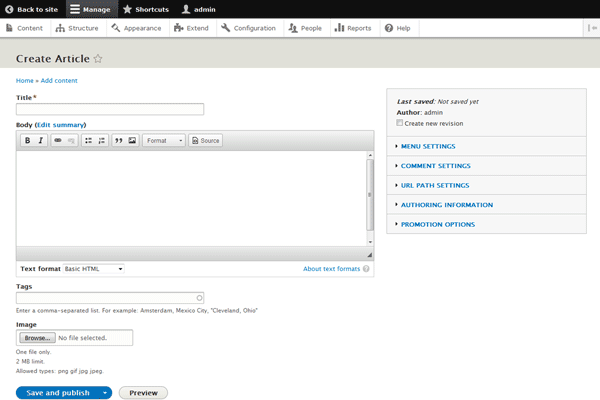The image size is (600, 400).
Task: Switch editor to Source view
Action: 205,141
